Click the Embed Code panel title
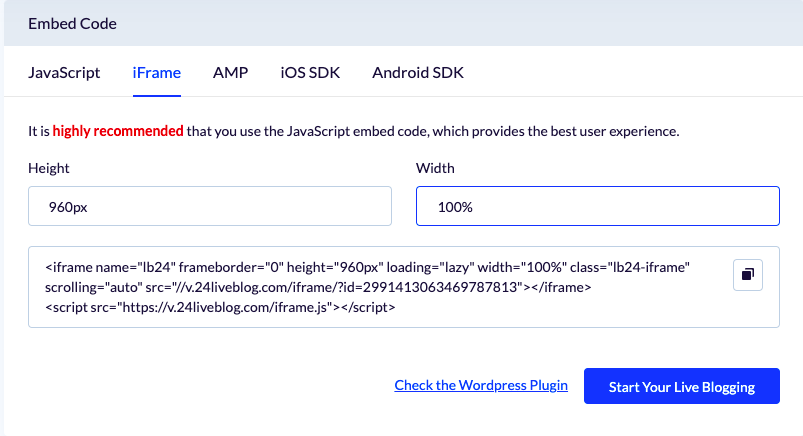 pos(72,24)
